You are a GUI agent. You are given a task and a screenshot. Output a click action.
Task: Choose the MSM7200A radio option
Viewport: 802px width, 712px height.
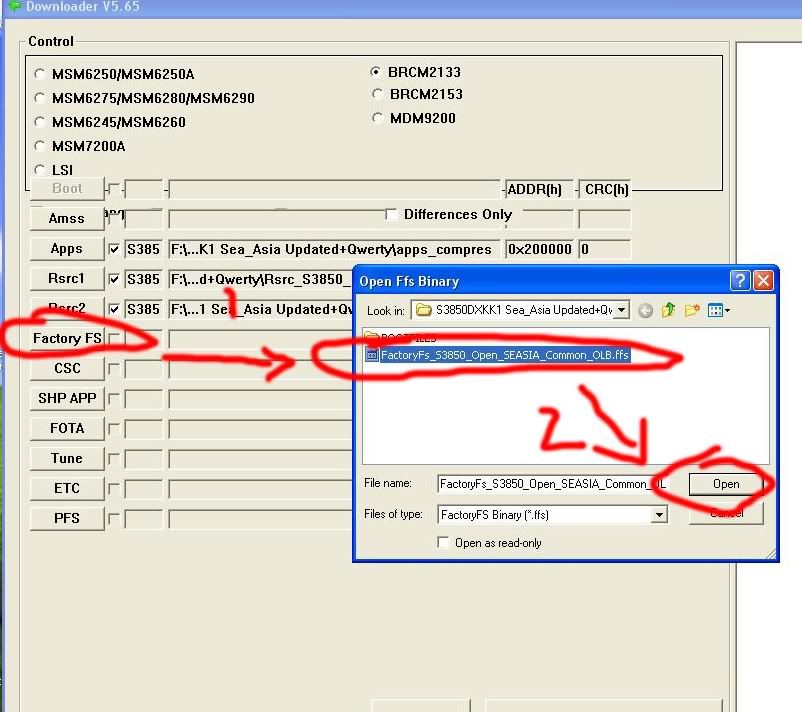[x=40, y=146]
